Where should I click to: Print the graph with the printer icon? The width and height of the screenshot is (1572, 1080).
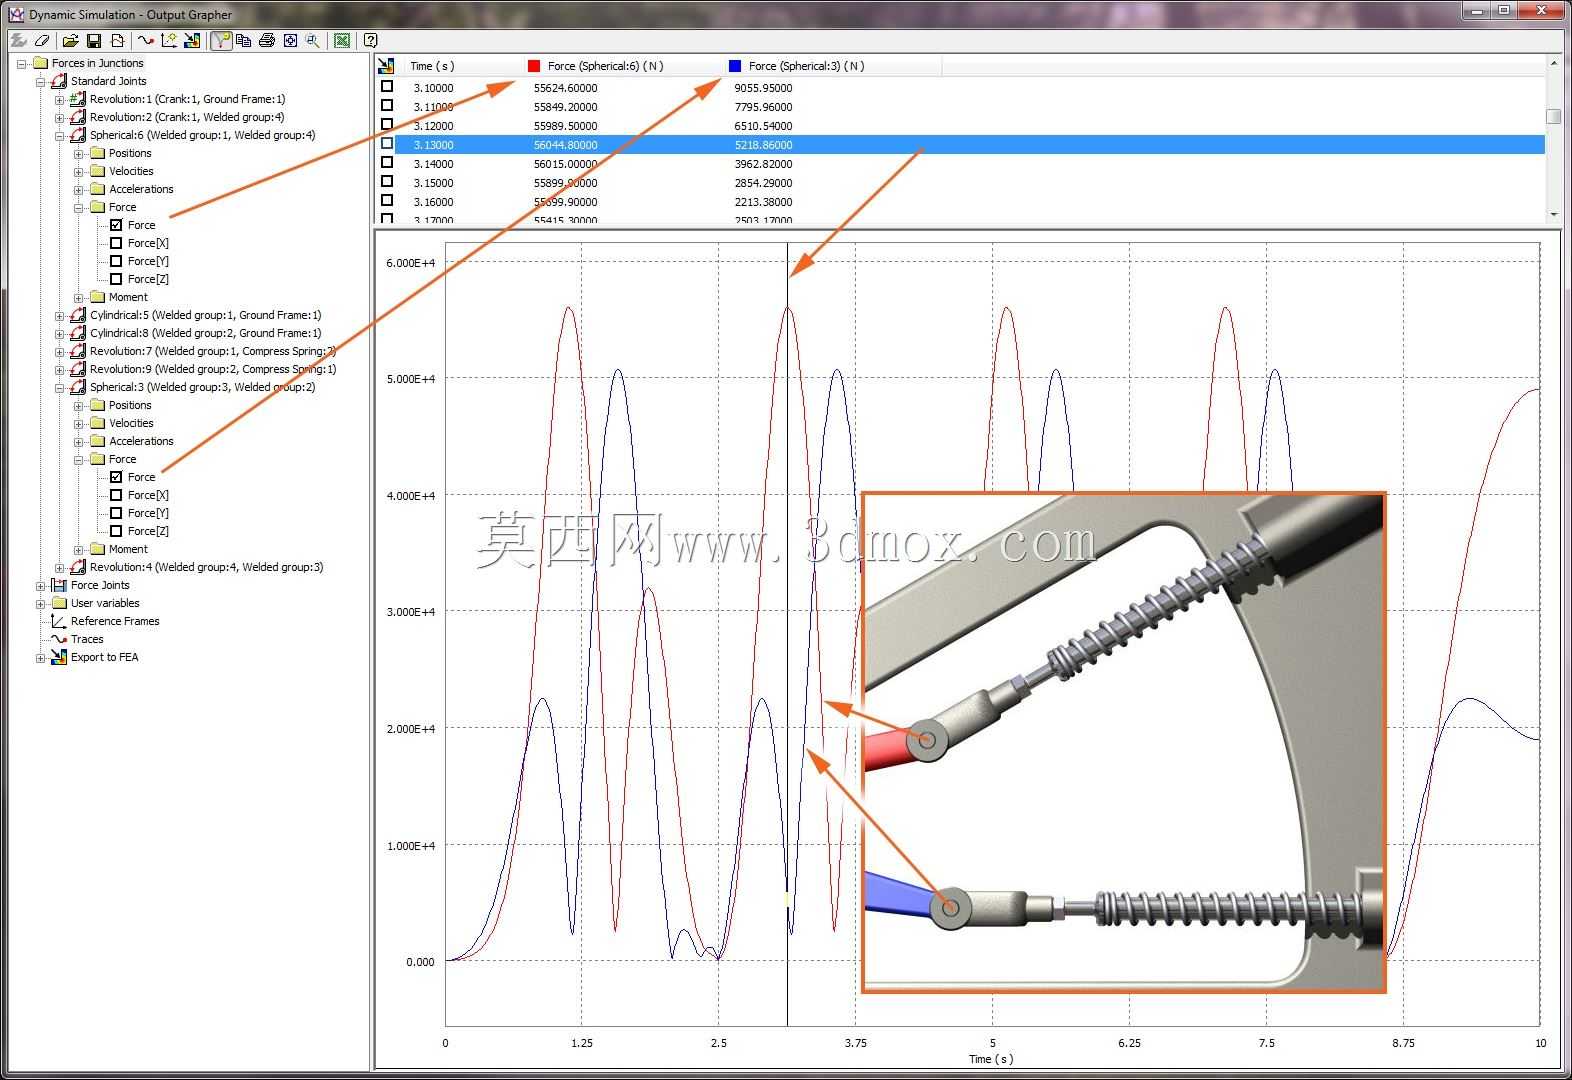click(267, 41)
